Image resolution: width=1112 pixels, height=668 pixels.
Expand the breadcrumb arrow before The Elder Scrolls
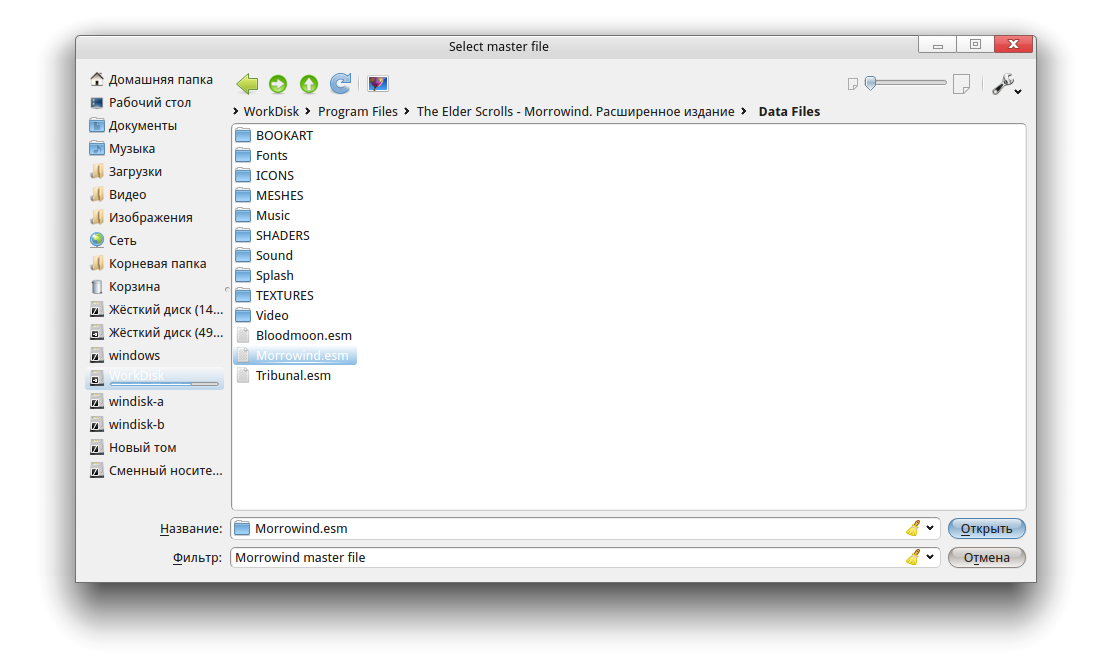point(407,111)
